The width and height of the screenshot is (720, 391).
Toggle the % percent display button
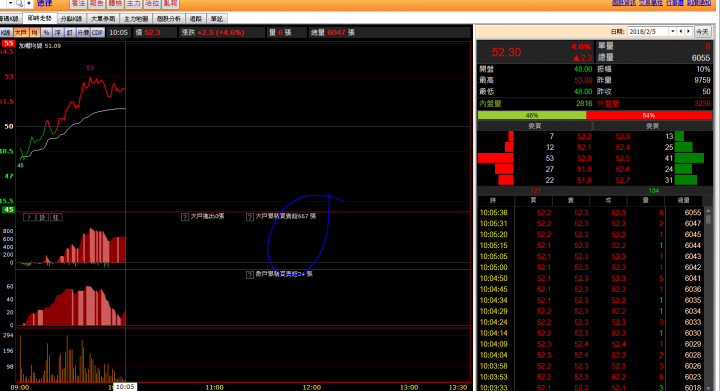[46, 33]
